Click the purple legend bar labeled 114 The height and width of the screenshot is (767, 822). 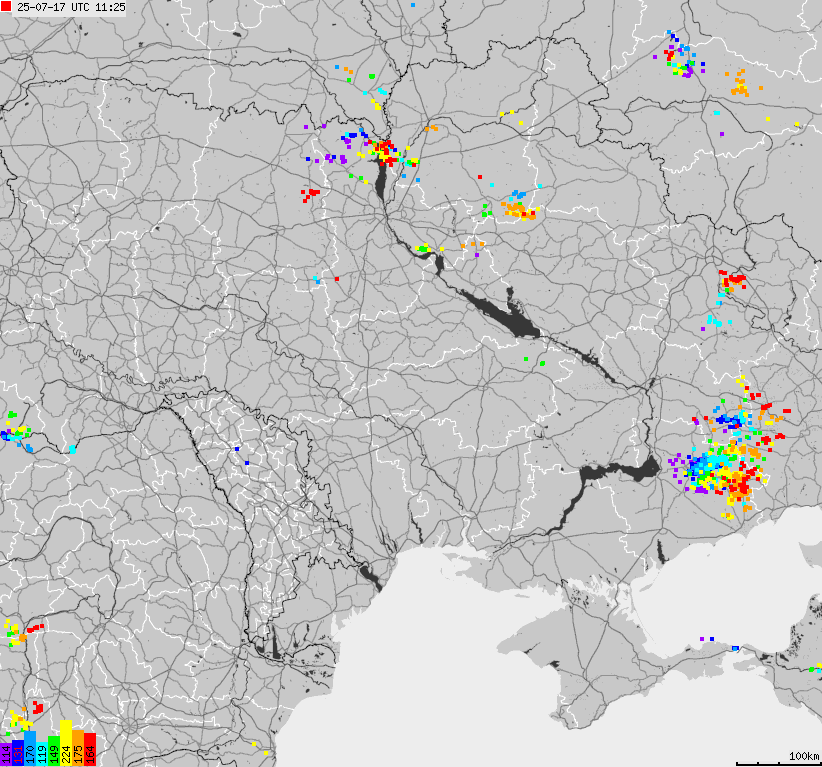6,754
